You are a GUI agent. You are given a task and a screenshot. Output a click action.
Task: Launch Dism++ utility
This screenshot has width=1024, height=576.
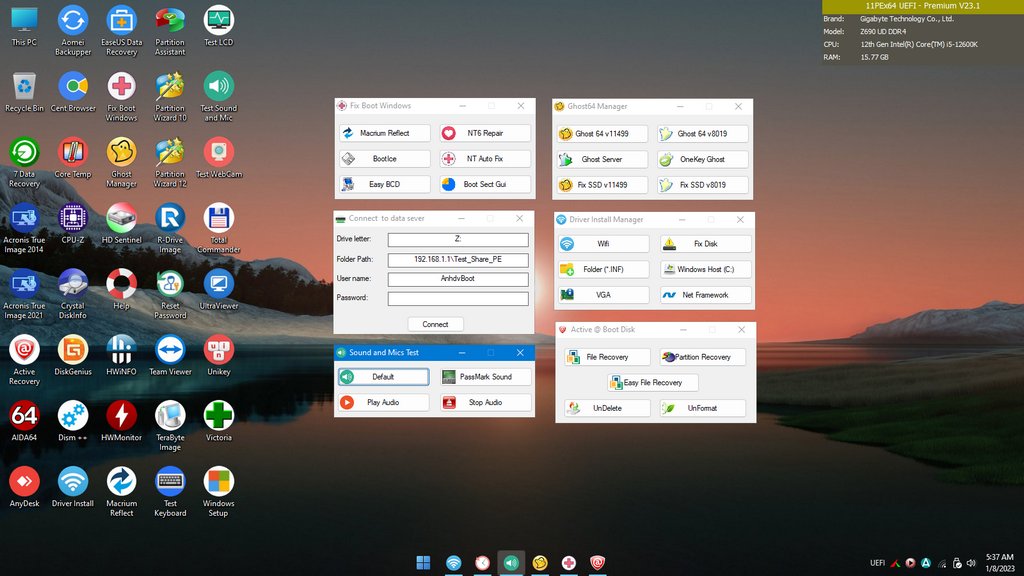[x=72, y=417]
